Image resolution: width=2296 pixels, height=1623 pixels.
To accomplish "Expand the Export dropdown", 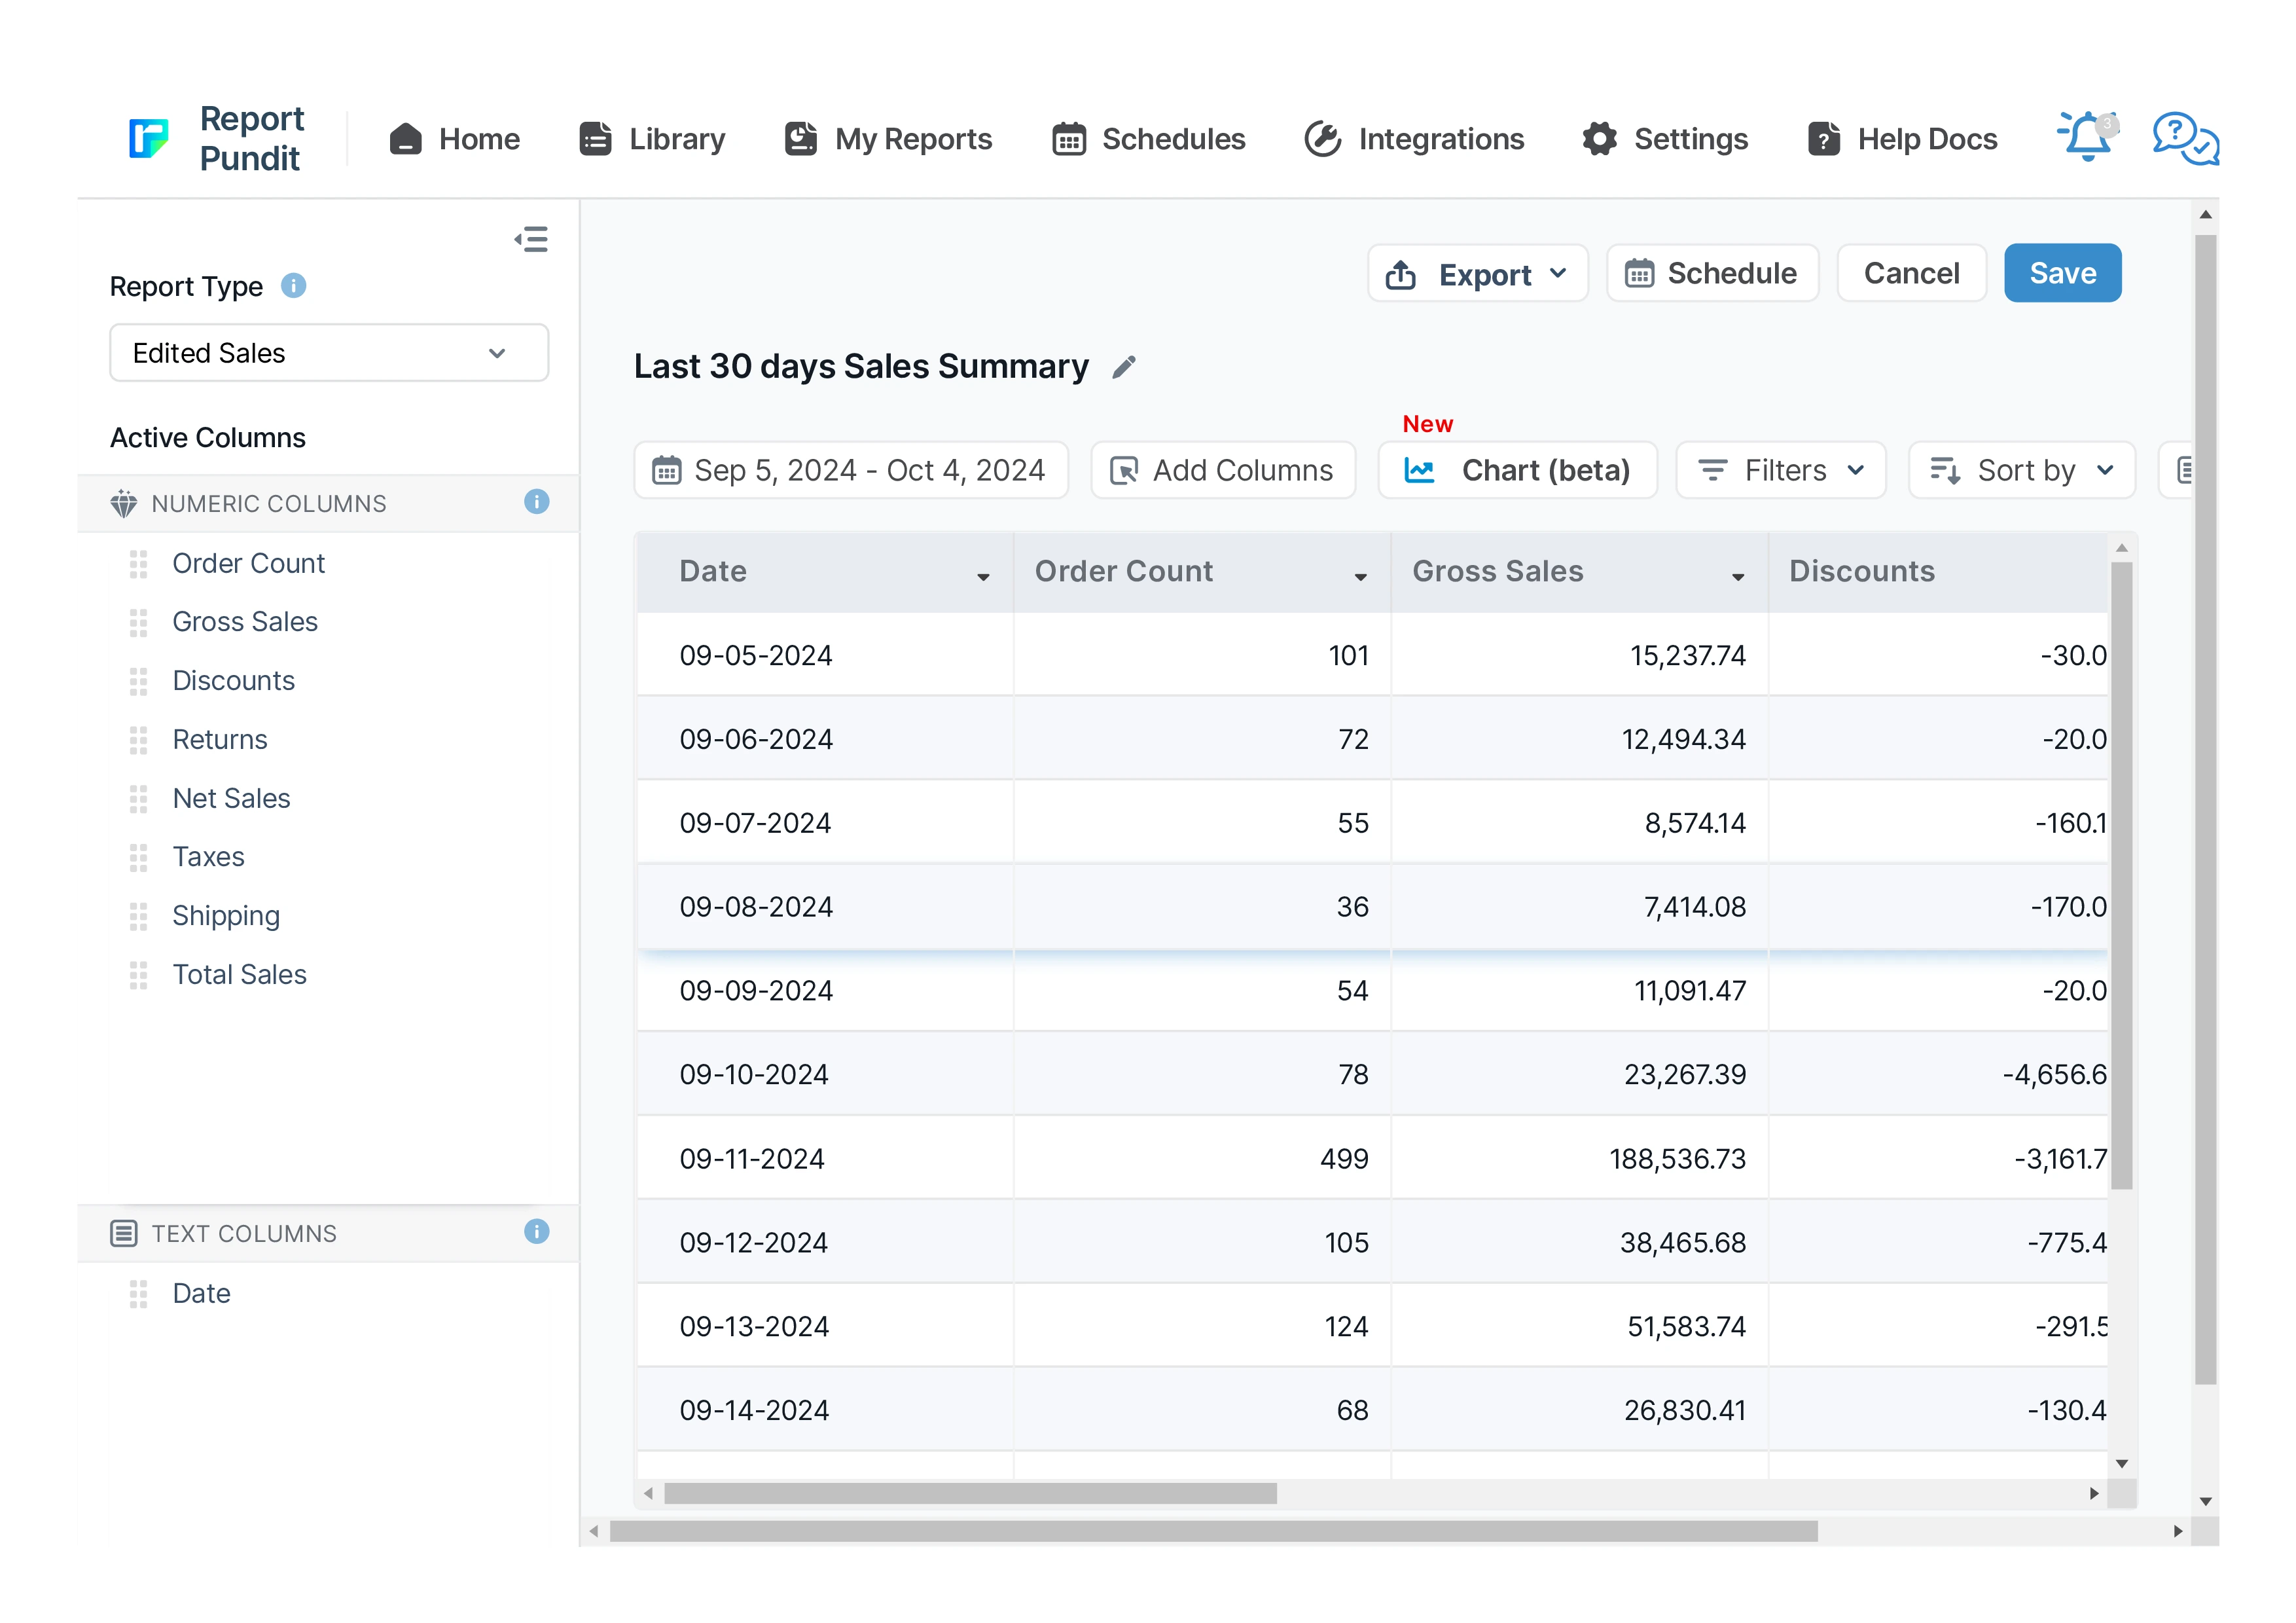I will click(1477, 274).
